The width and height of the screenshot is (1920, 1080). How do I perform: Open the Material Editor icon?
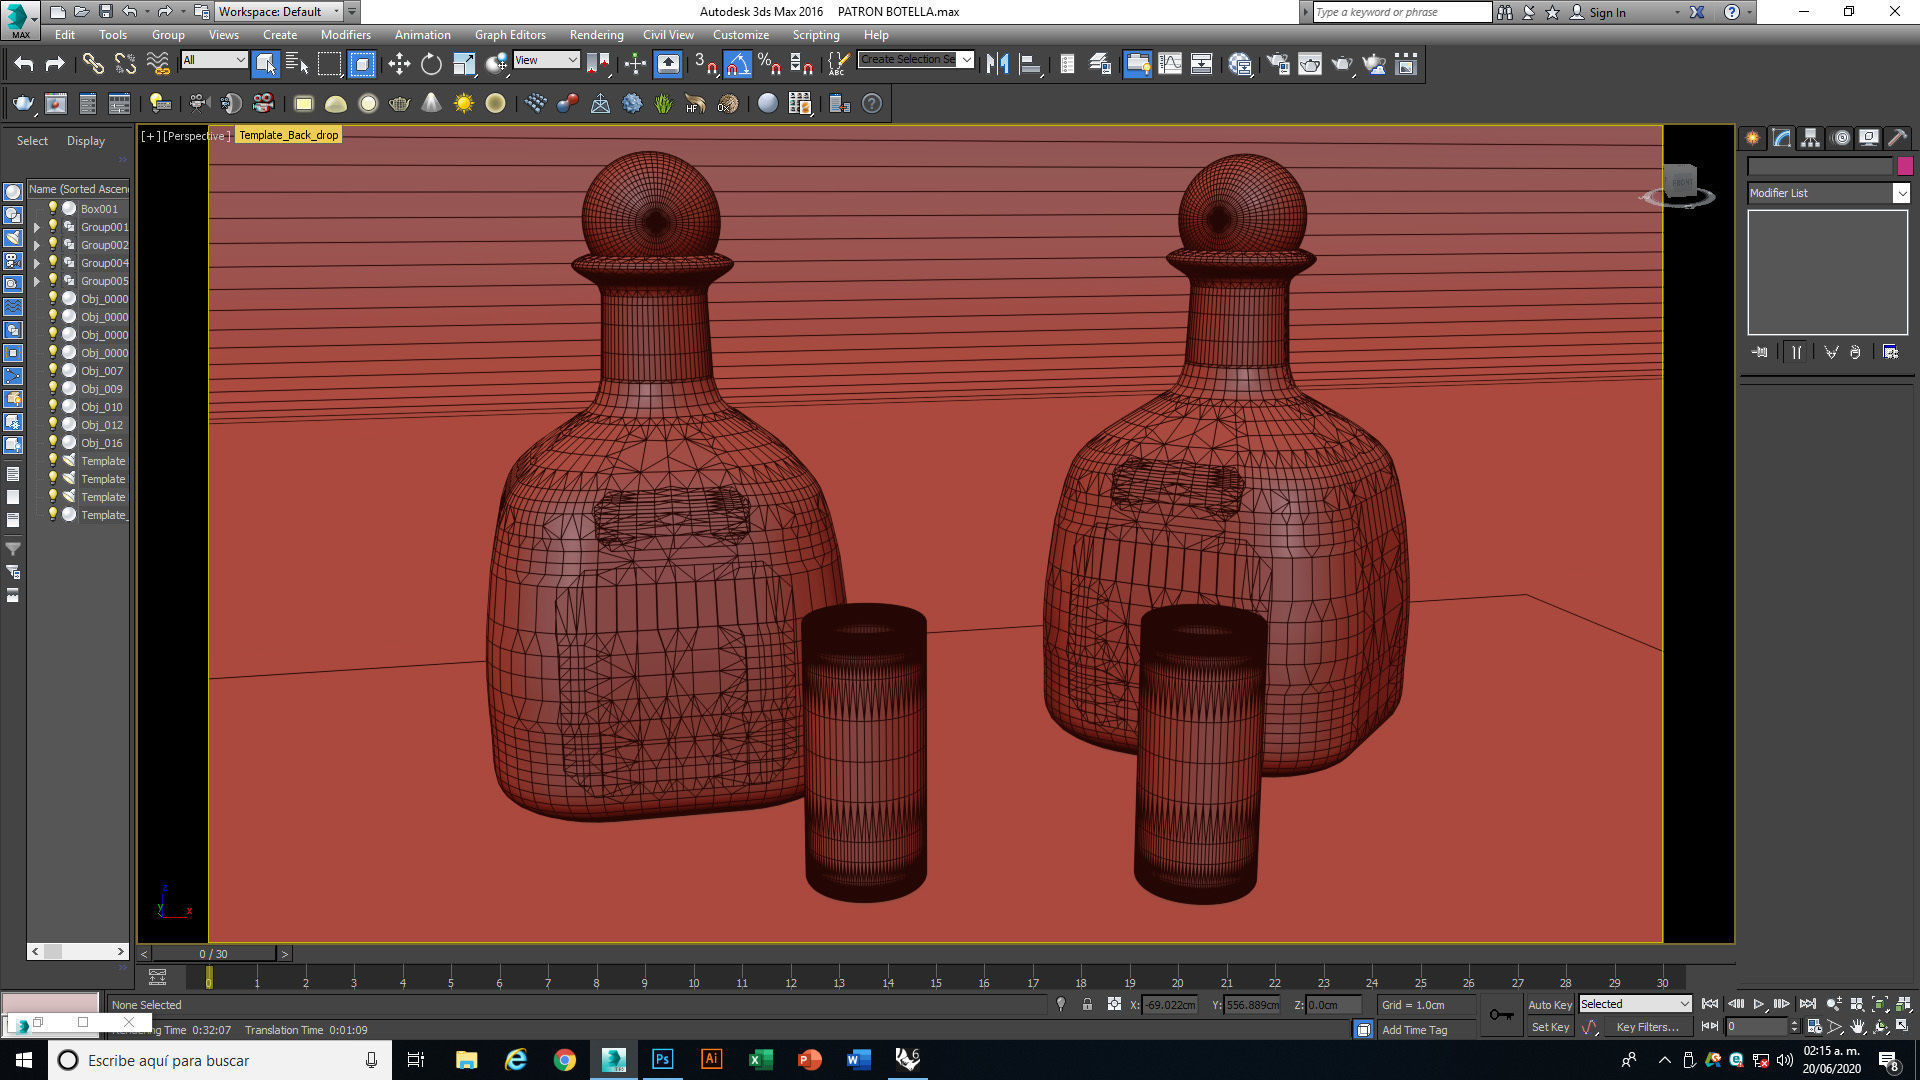tap(1240, 64)
